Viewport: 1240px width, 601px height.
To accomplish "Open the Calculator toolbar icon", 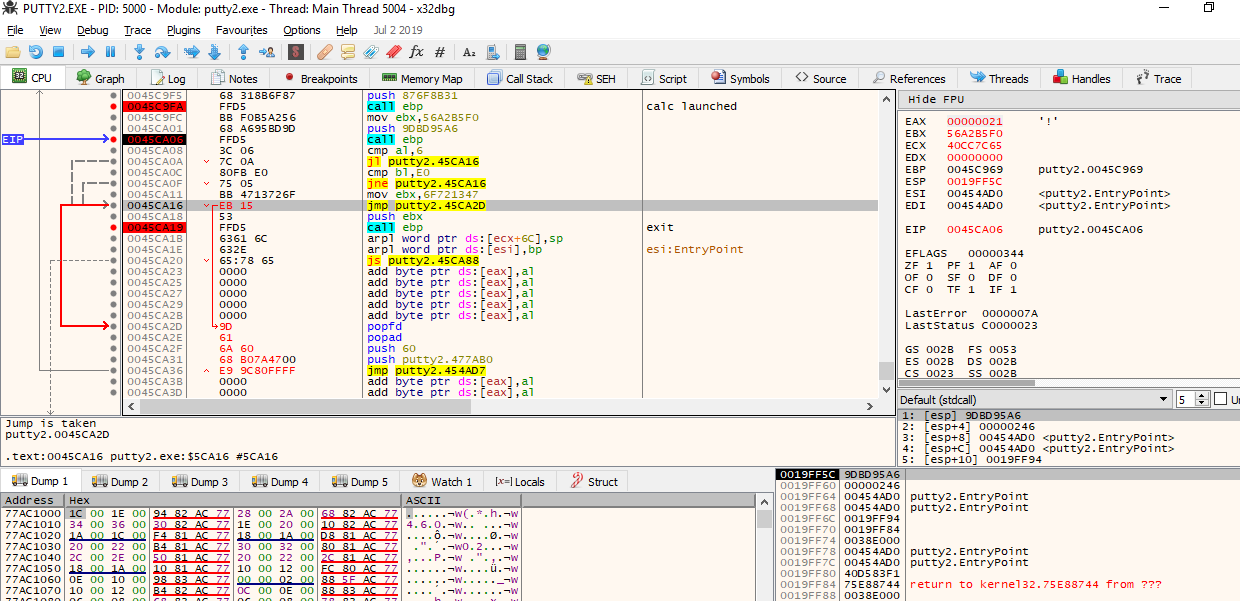I will coord(520,52).
